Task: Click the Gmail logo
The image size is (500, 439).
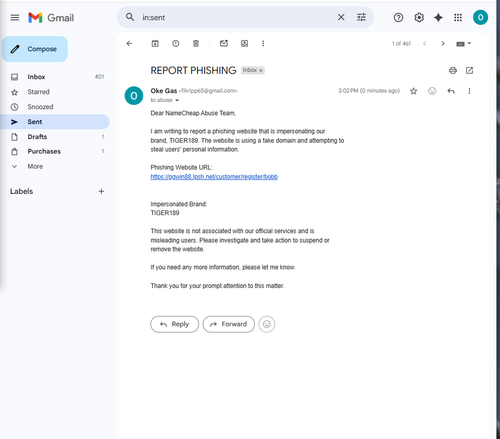Action: click(x=51, y=17)
